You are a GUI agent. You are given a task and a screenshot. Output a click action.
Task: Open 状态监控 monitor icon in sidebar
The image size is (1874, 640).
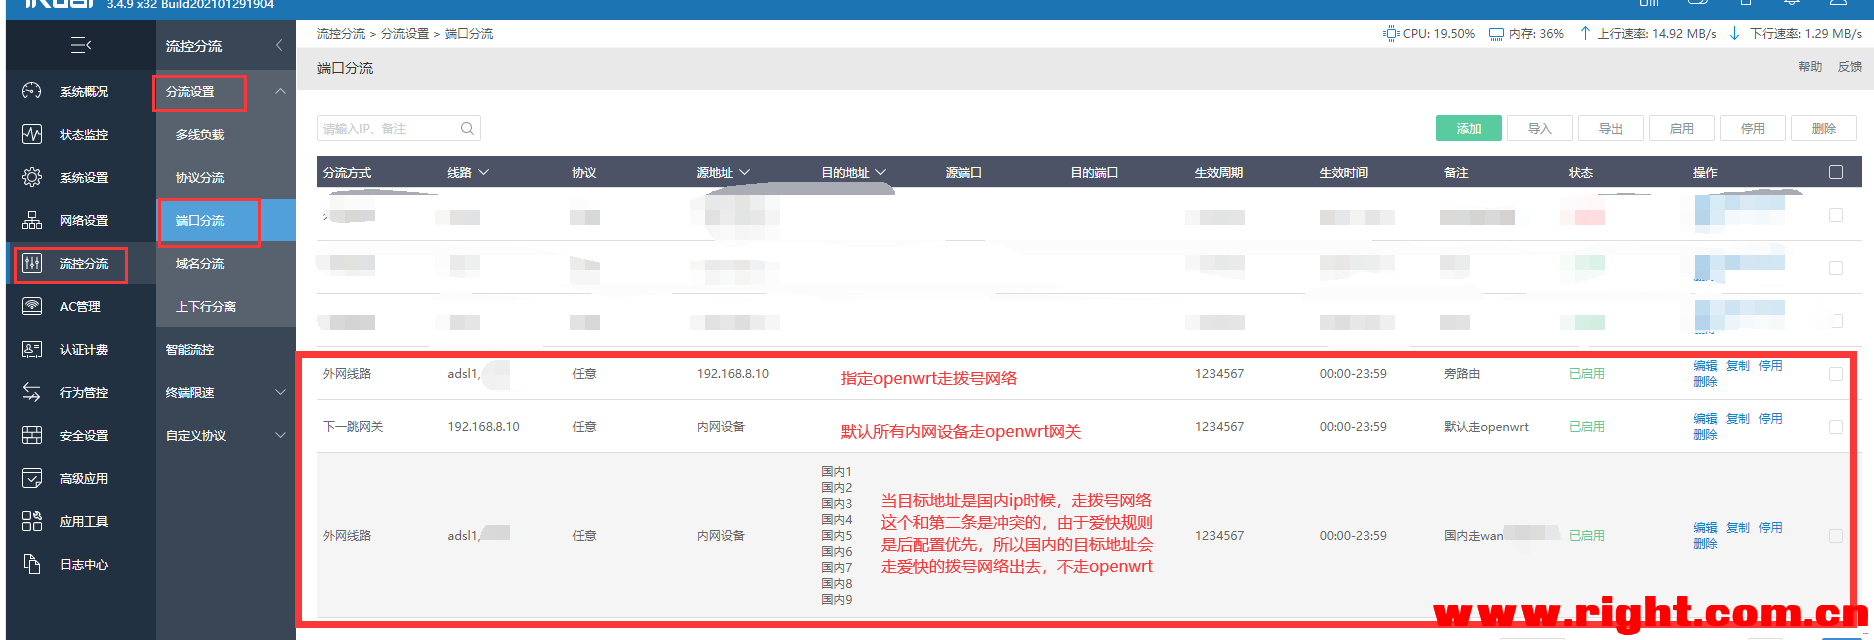(32, 134)
